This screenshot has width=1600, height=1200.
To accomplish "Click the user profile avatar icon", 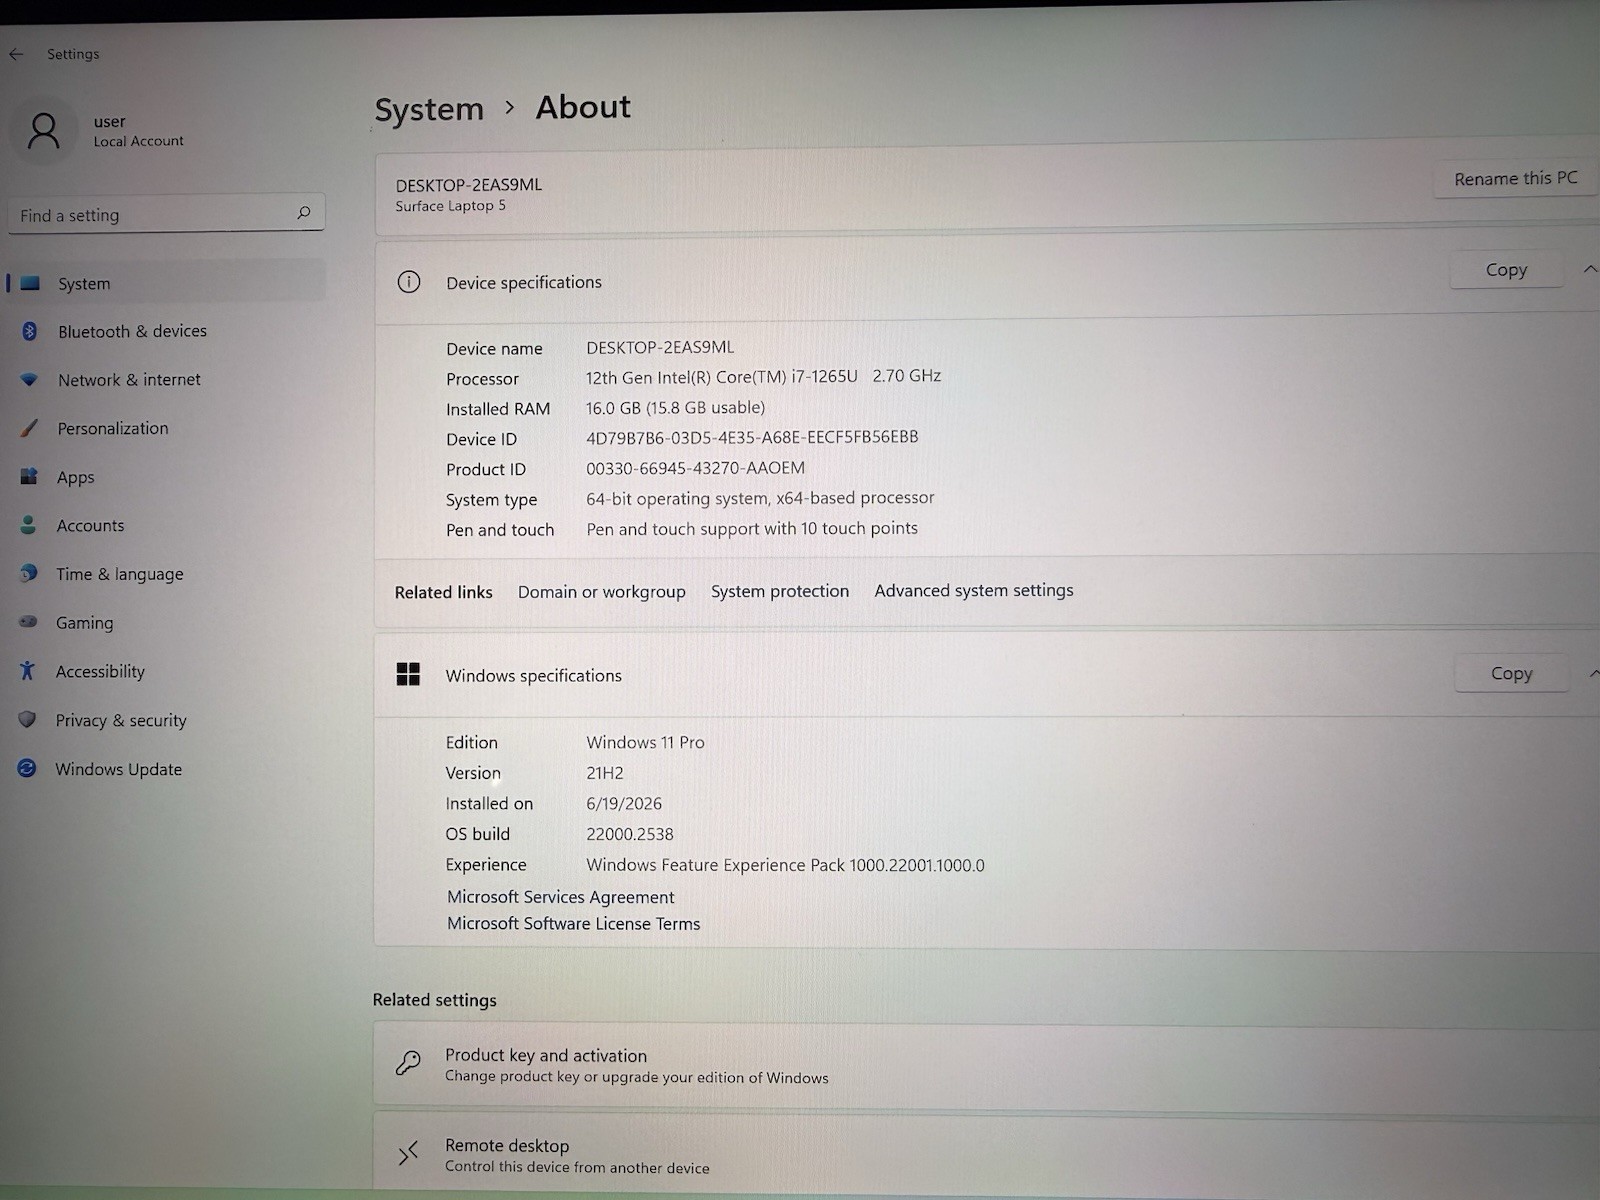I will coord(44,131).
